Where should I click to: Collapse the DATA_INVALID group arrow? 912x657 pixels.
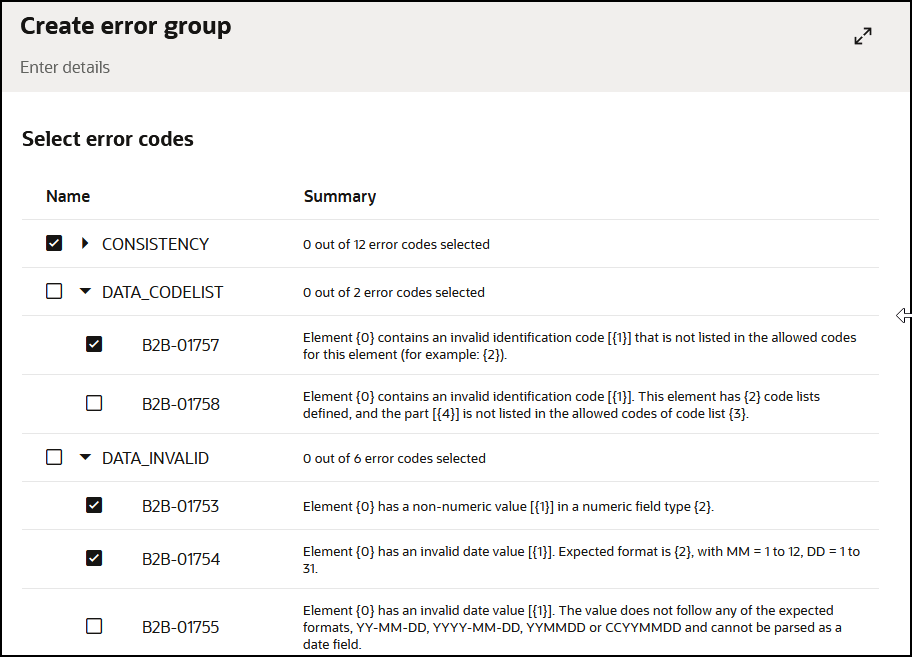(x=85, y=458)
